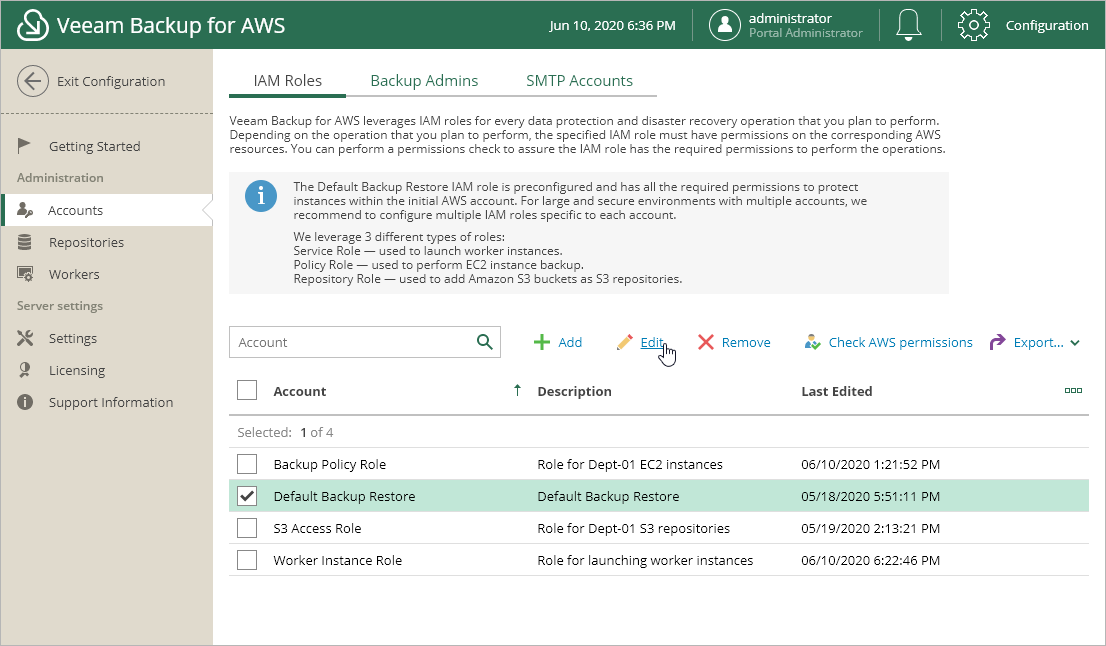The width and height of the screenshot is (1106, 646).
Task: Click Check AWS permissions link
Action: [x=901, y=342]
